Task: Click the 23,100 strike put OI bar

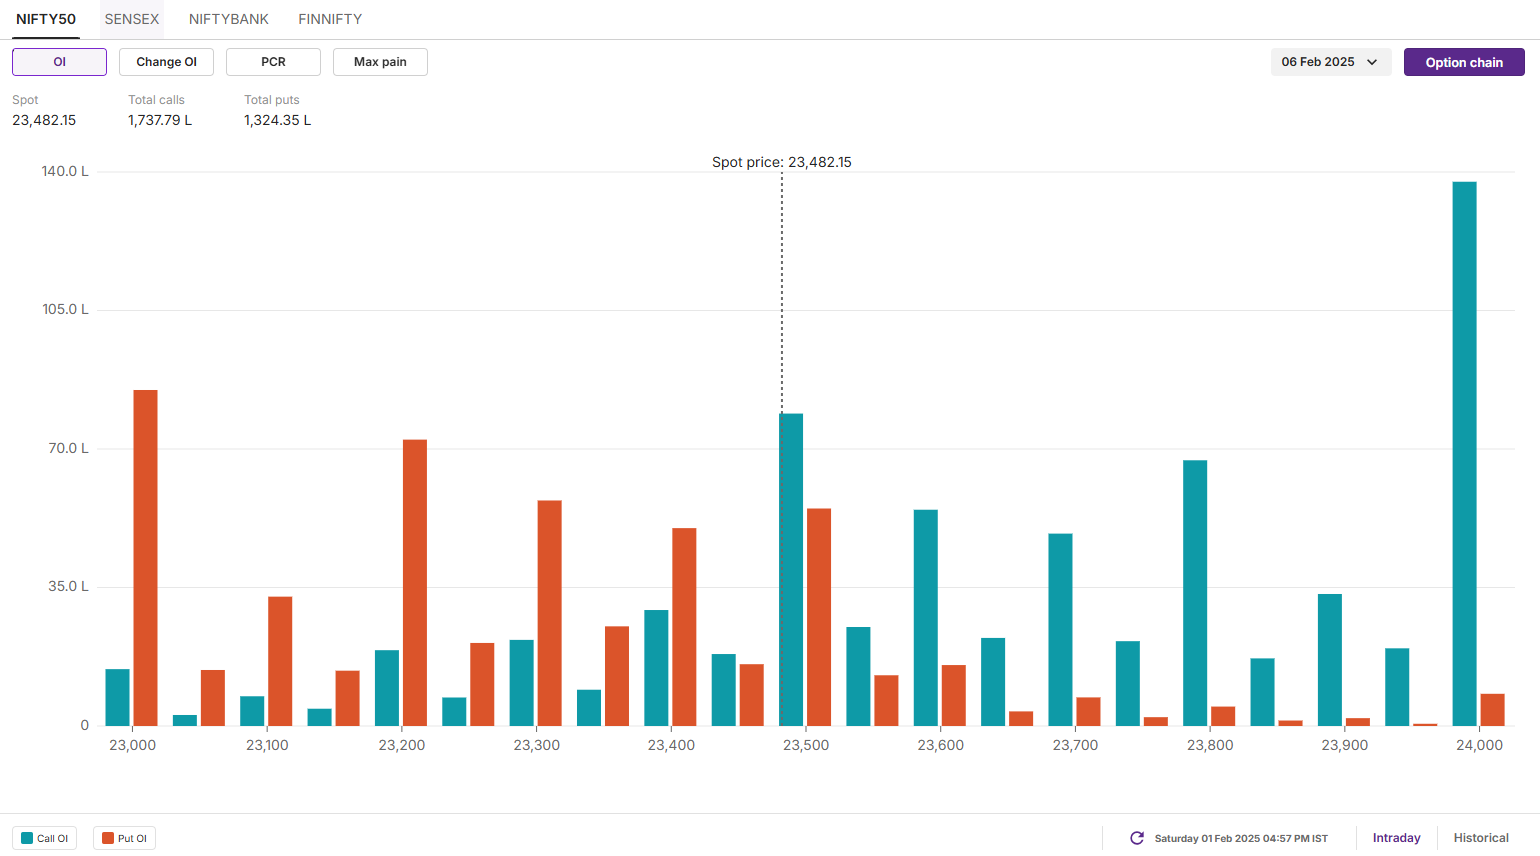Action: (x=280, y=661)
